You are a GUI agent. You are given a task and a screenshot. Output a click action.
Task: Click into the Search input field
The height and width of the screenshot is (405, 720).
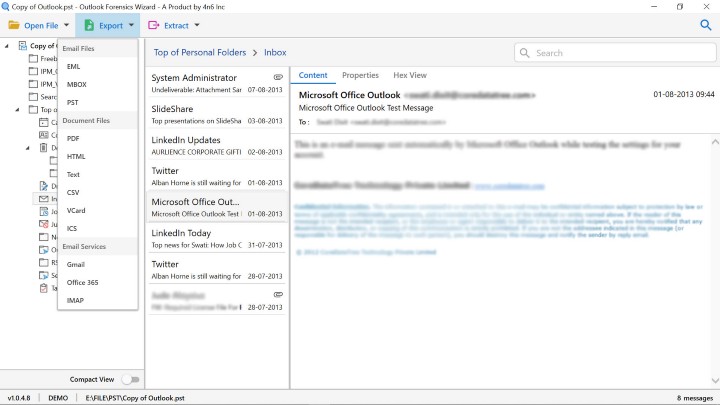tap(615, 53)
